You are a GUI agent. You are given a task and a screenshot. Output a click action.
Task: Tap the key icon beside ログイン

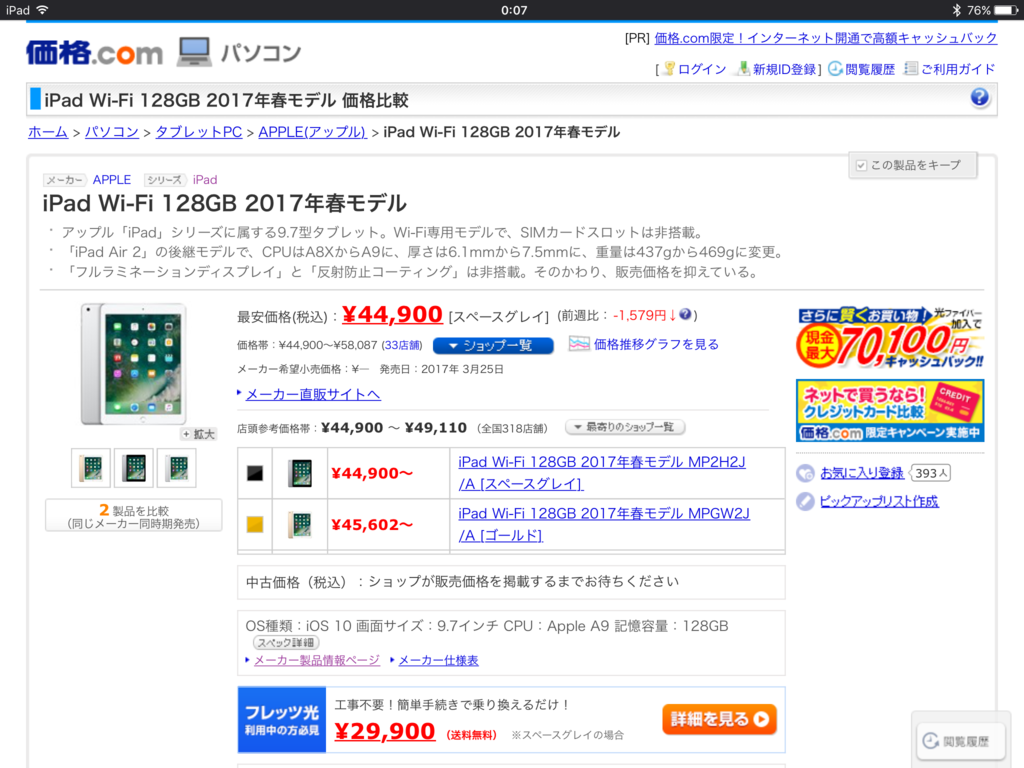(x=669, y=69)
